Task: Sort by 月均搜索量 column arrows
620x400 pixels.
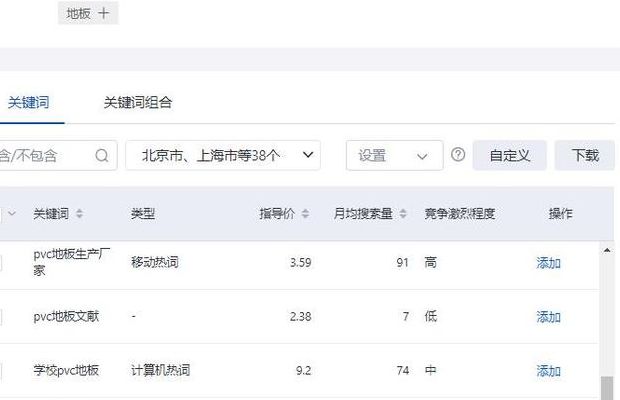Action: 403,214
